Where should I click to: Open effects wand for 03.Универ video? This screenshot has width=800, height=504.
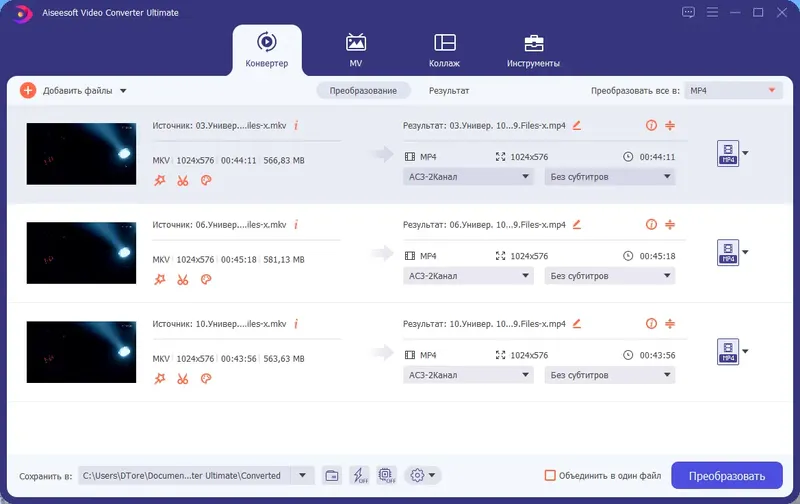tap(160, 180)
